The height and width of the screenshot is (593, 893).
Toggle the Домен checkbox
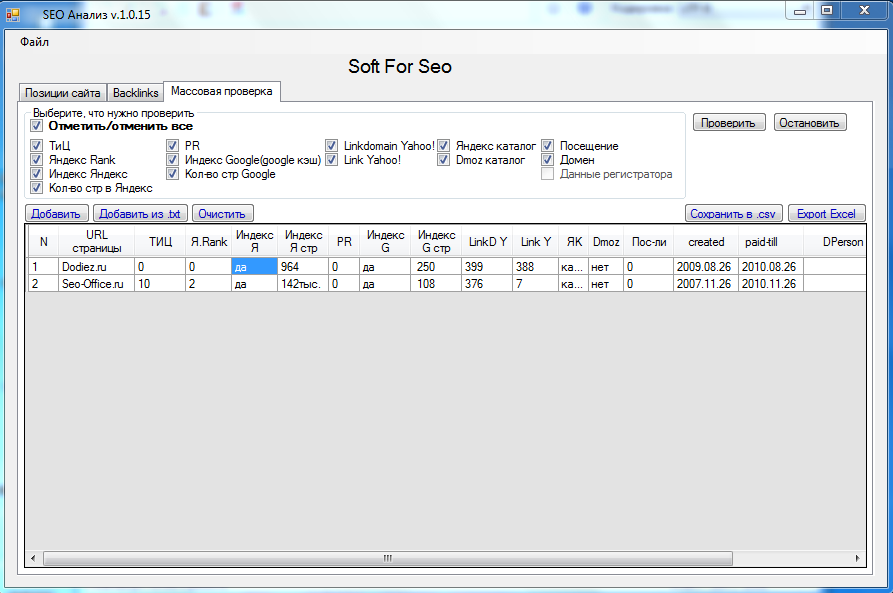(x=547, y=160)
